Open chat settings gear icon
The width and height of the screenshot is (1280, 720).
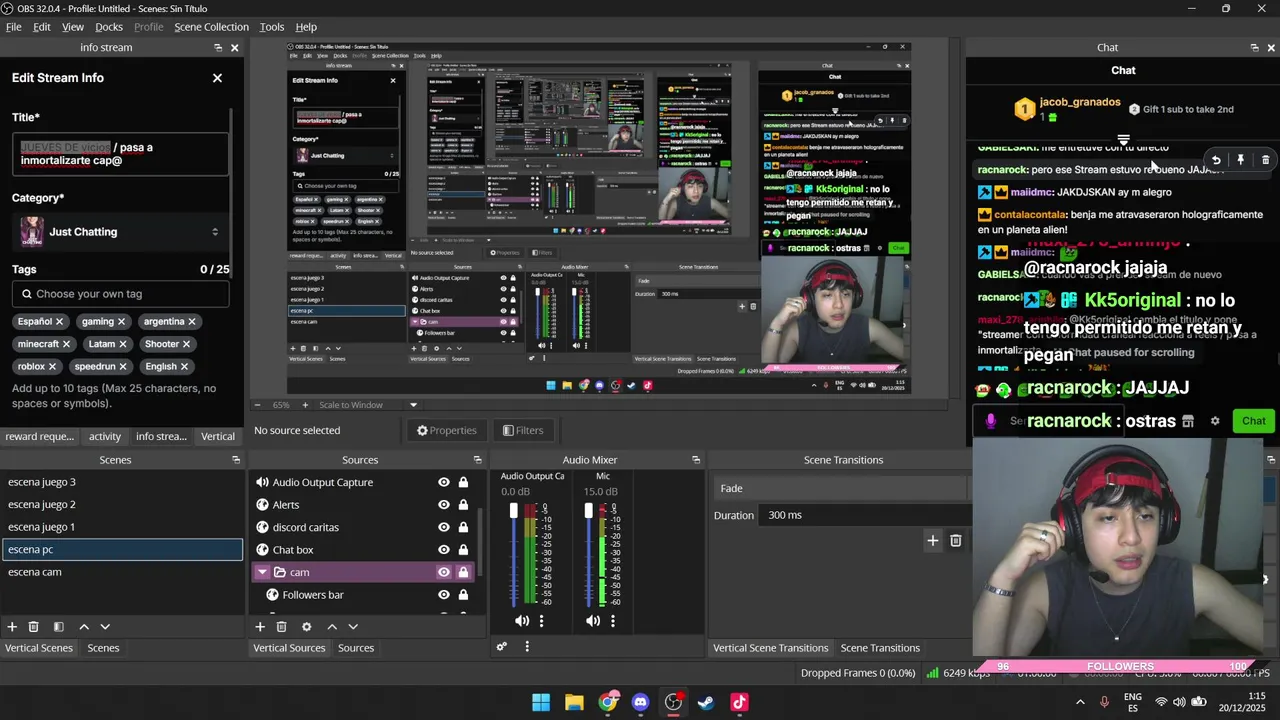click(x=1215, y=421)
